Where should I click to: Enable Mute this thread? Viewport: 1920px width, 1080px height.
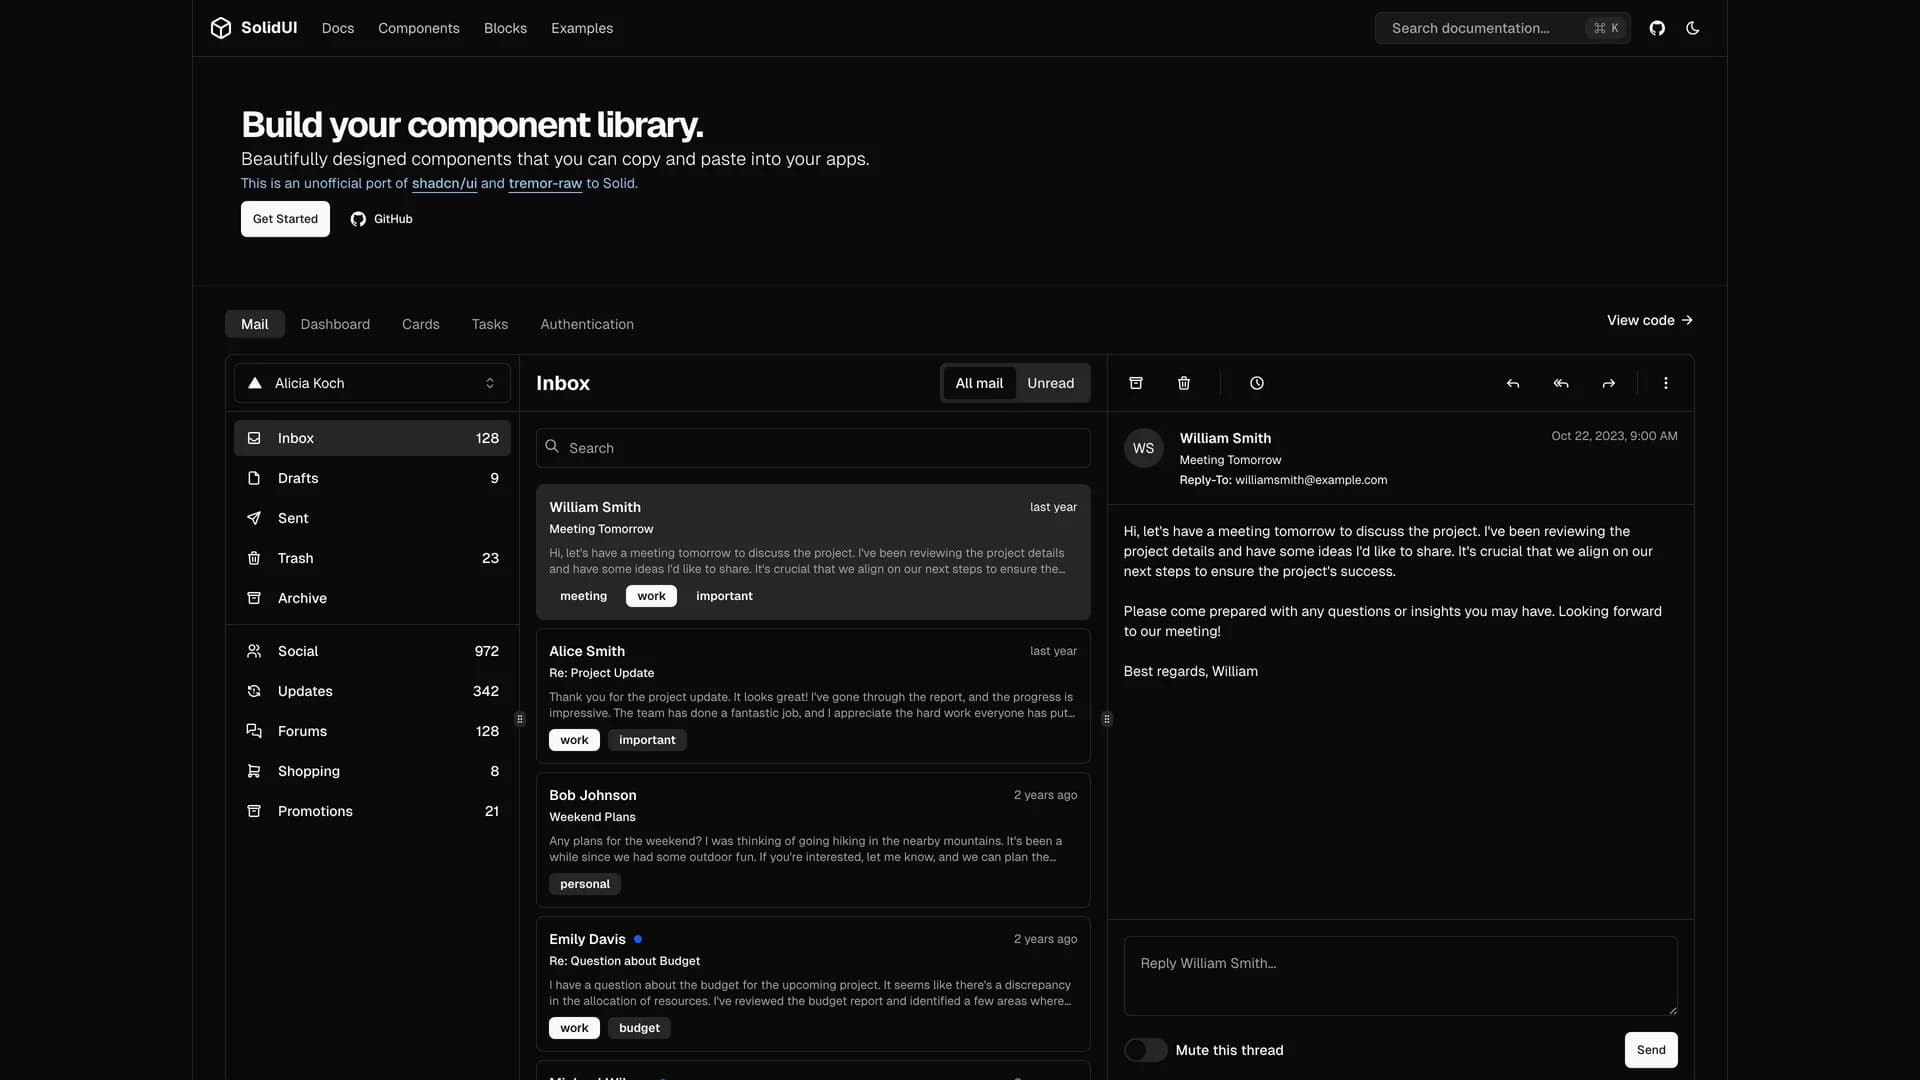(x=1145, y=1050)
